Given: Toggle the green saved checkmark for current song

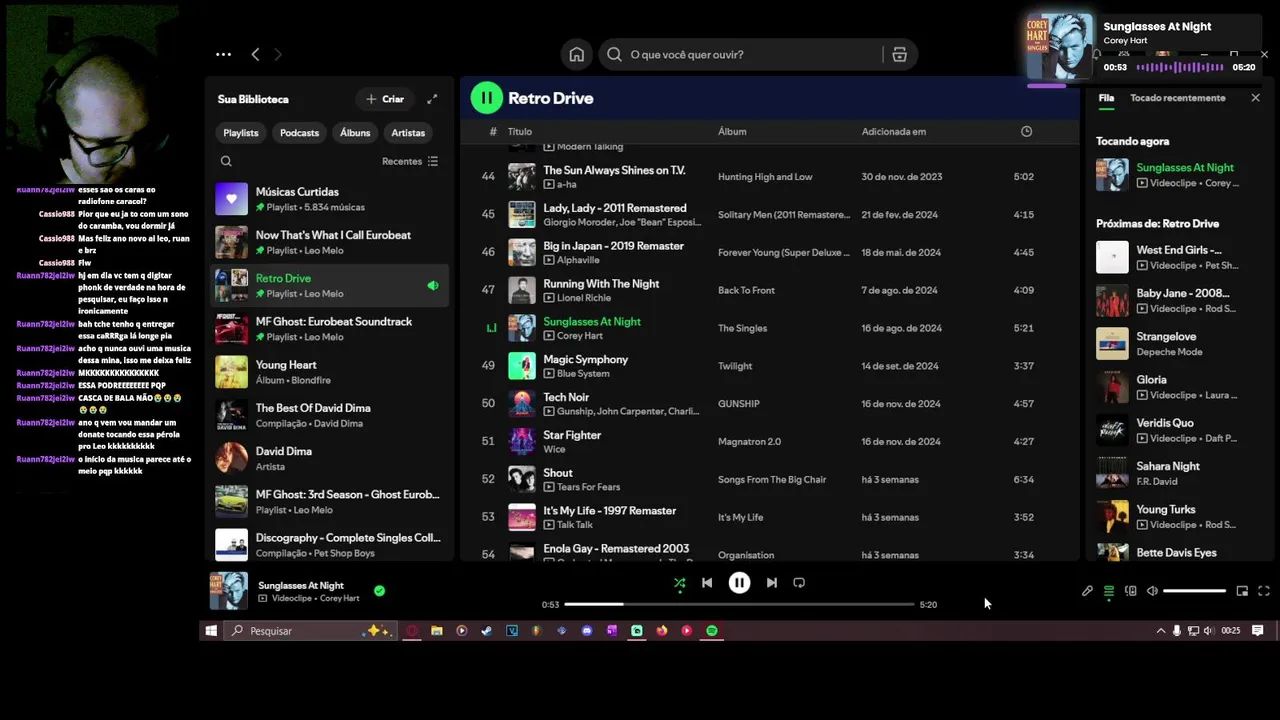Looking at the screenshot, I should coord(379,591).
